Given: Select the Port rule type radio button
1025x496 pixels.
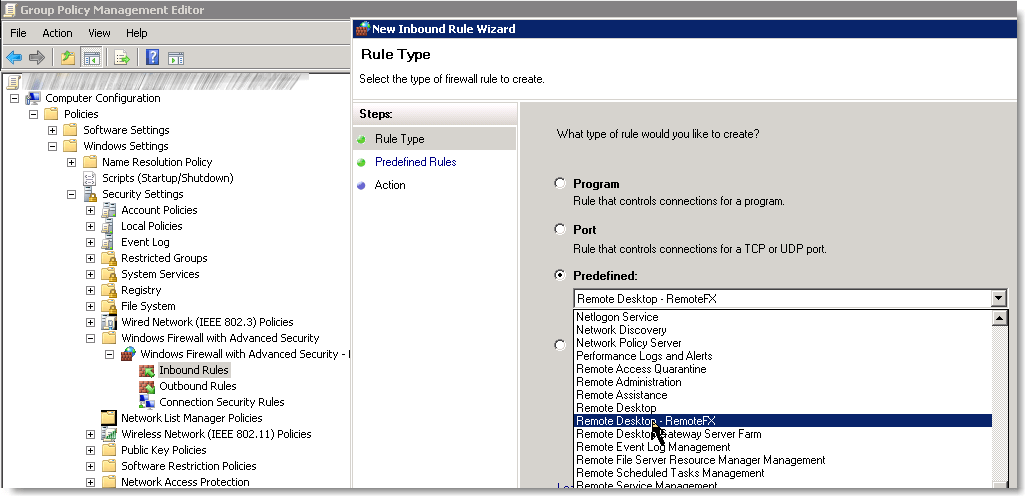Looking at the screenshot, I should coord(560,229).
